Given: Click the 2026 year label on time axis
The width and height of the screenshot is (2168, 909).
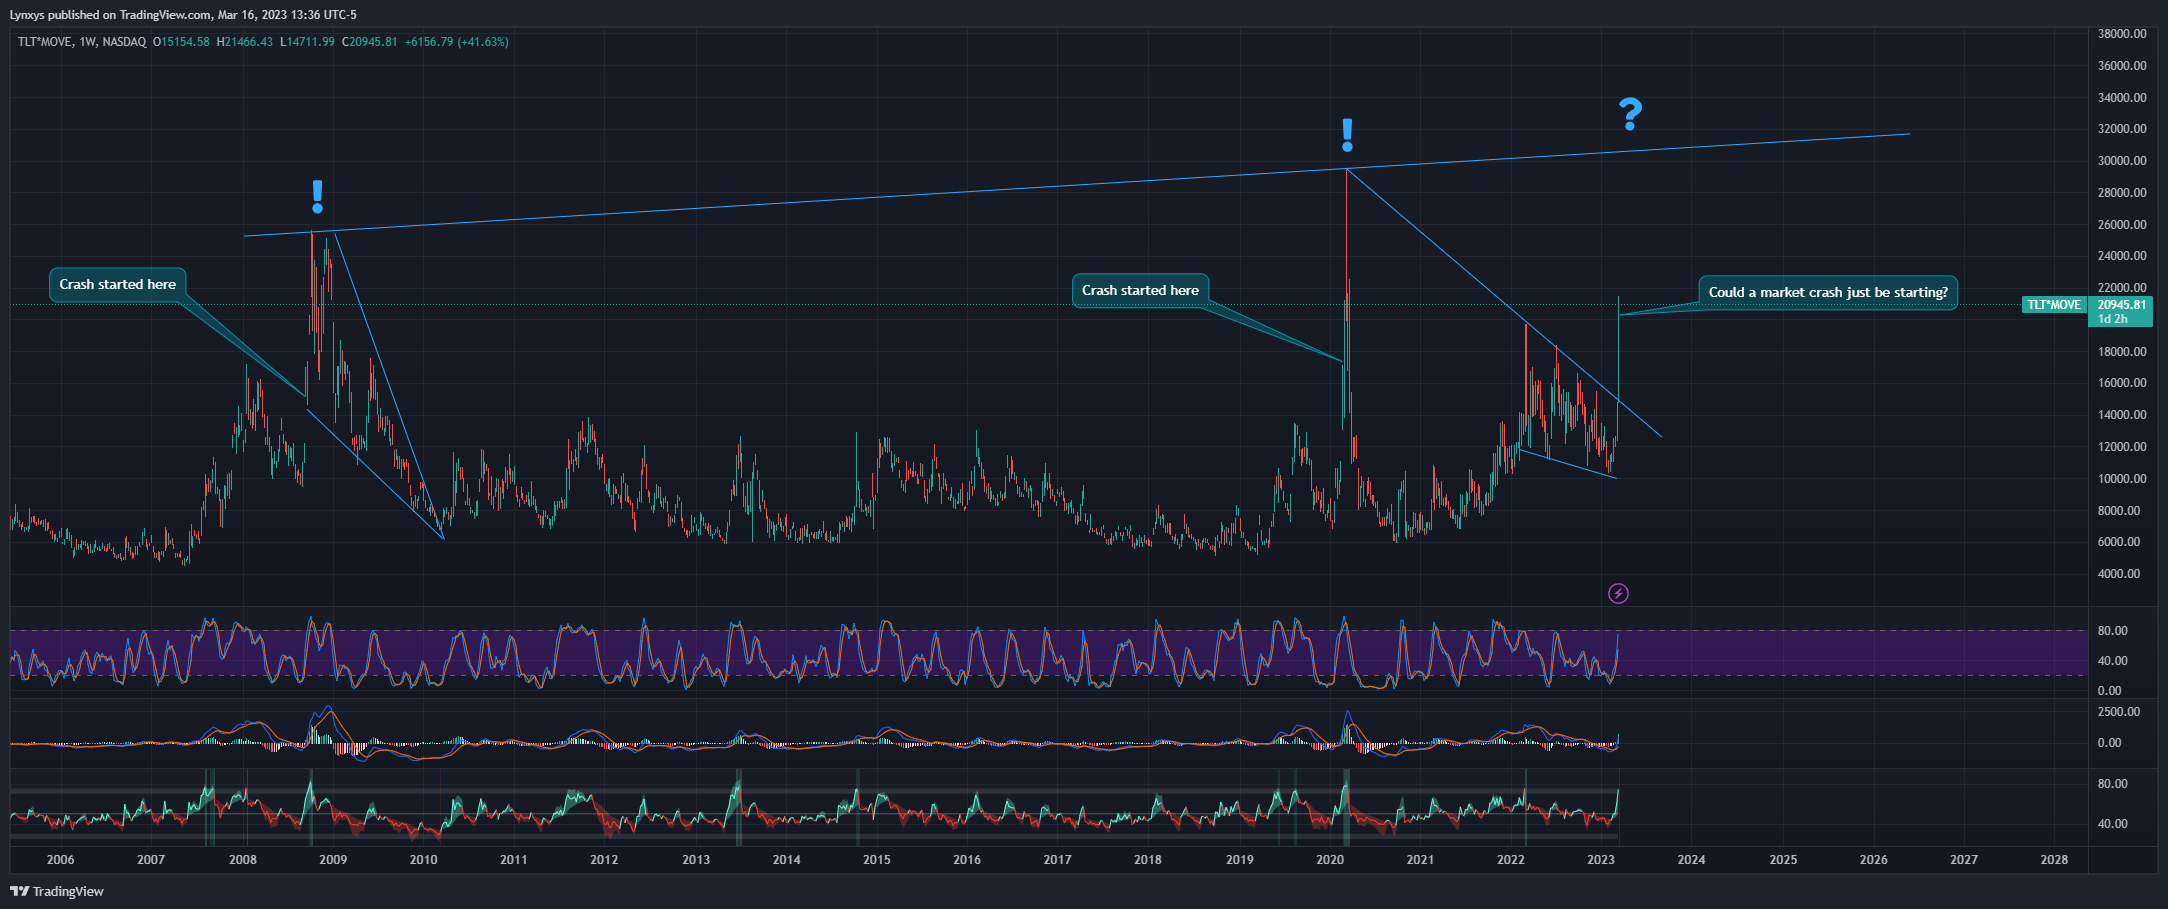Looking at the screenshot, I should point(1874,860).
